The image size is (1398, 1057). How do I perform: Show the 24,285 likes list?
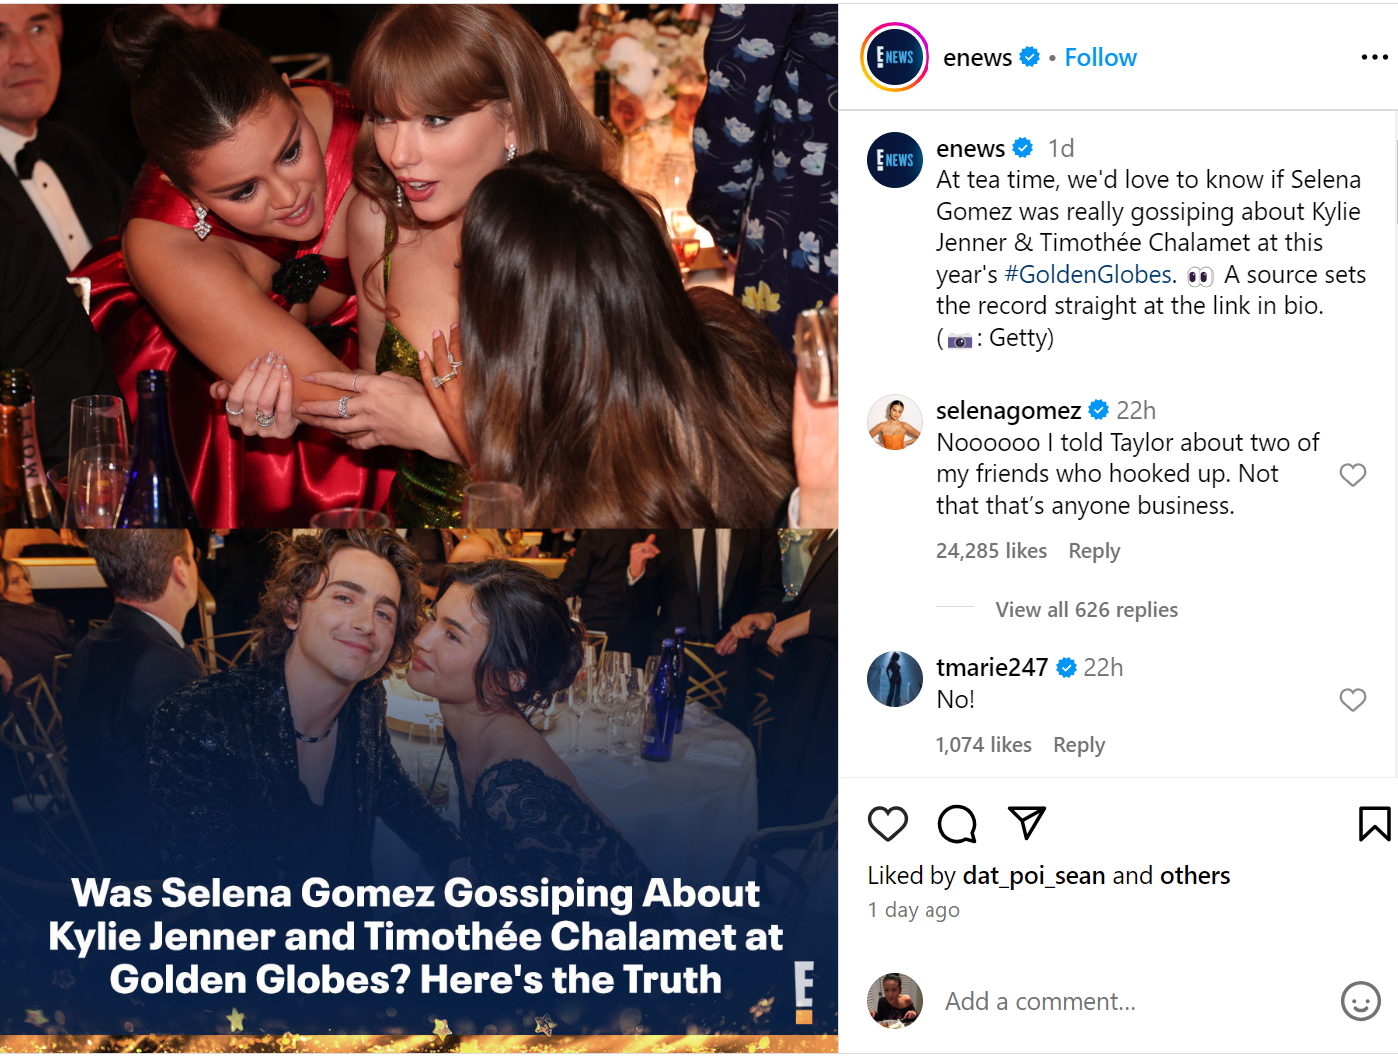991,551
